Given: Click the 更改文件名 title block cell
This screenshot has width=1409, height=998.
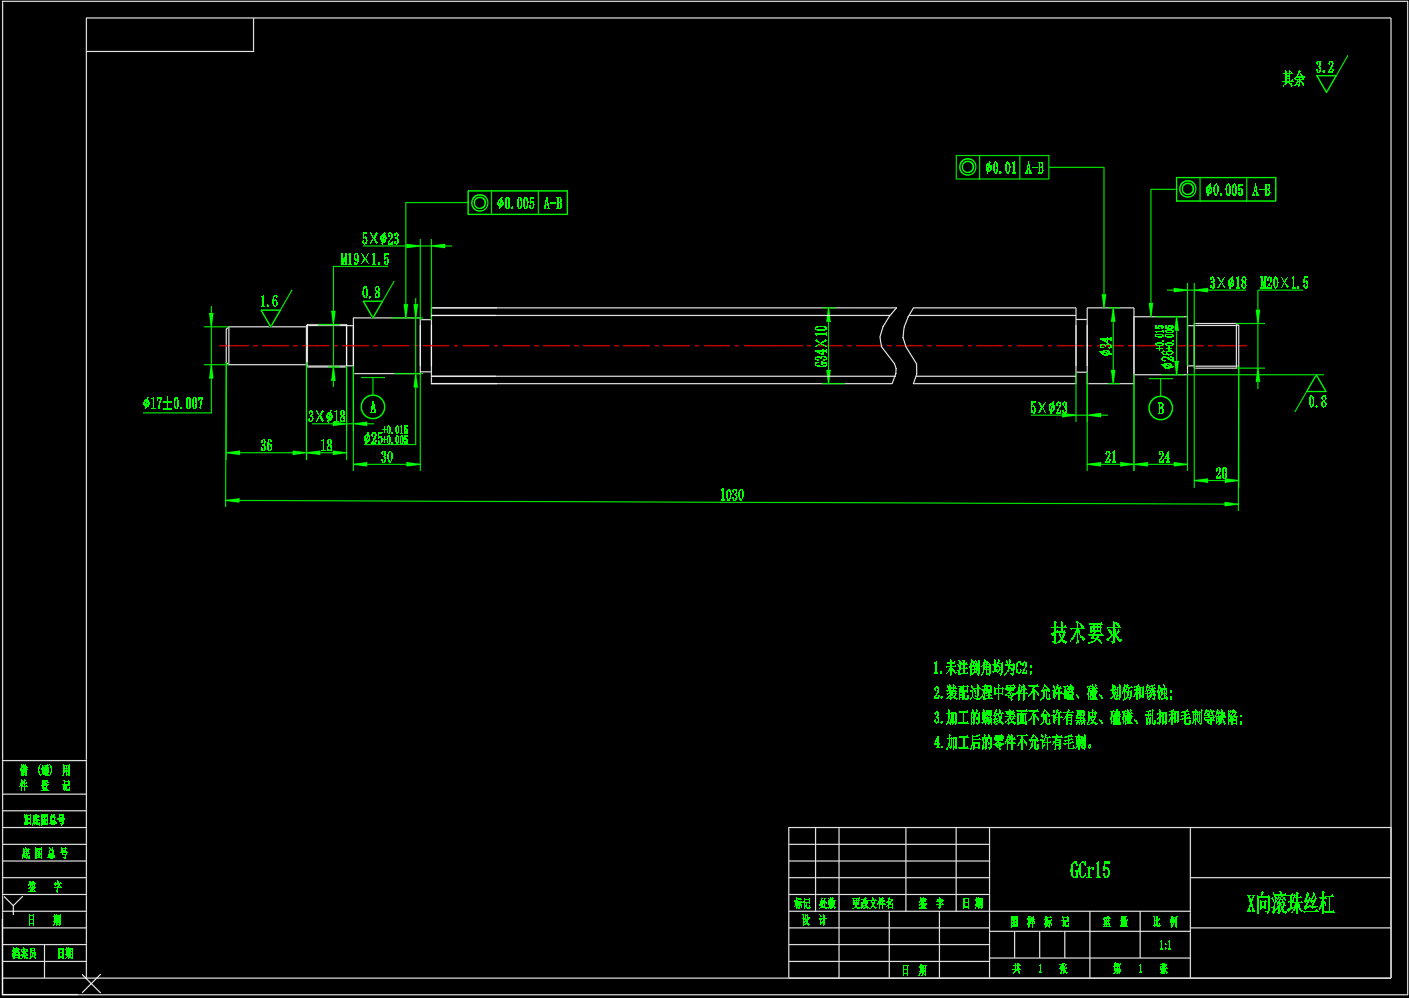Looking at the screenshot, I should 873,904.
